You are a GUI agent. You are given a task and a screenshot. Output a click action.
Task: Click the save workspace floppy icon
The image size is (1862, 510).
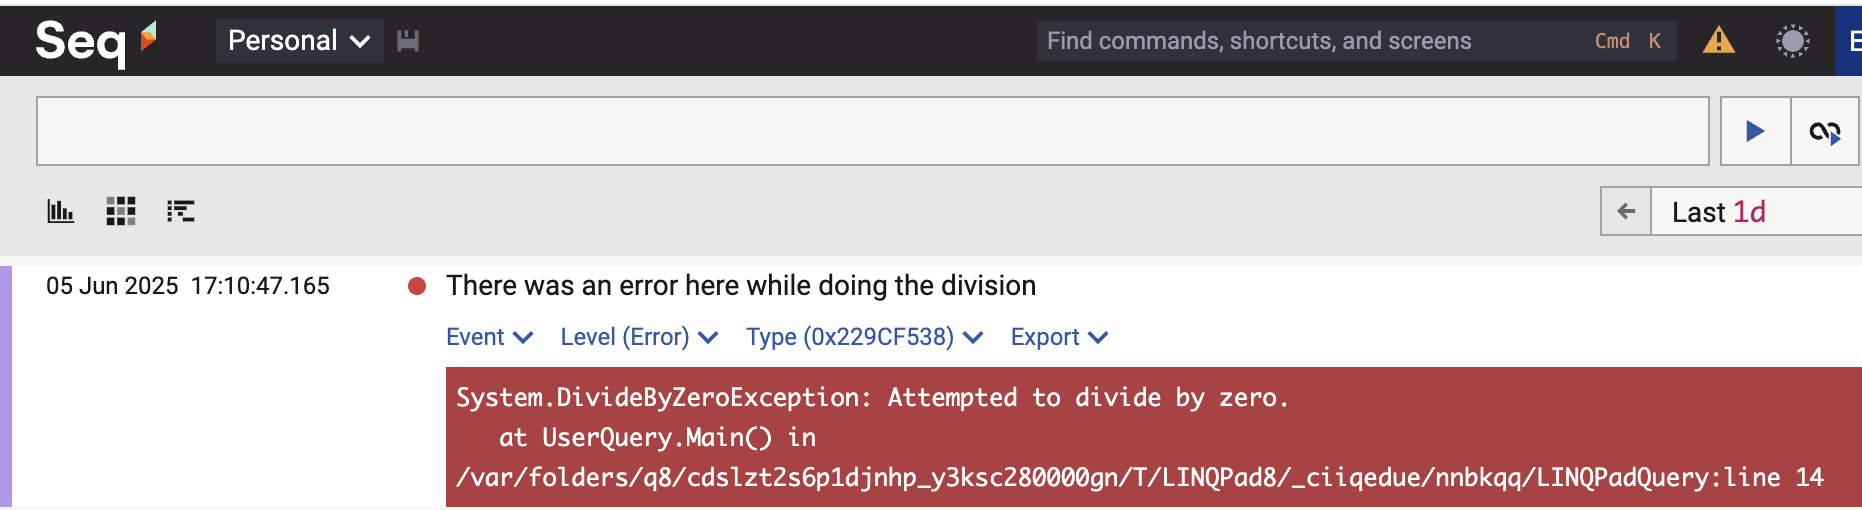408,41
